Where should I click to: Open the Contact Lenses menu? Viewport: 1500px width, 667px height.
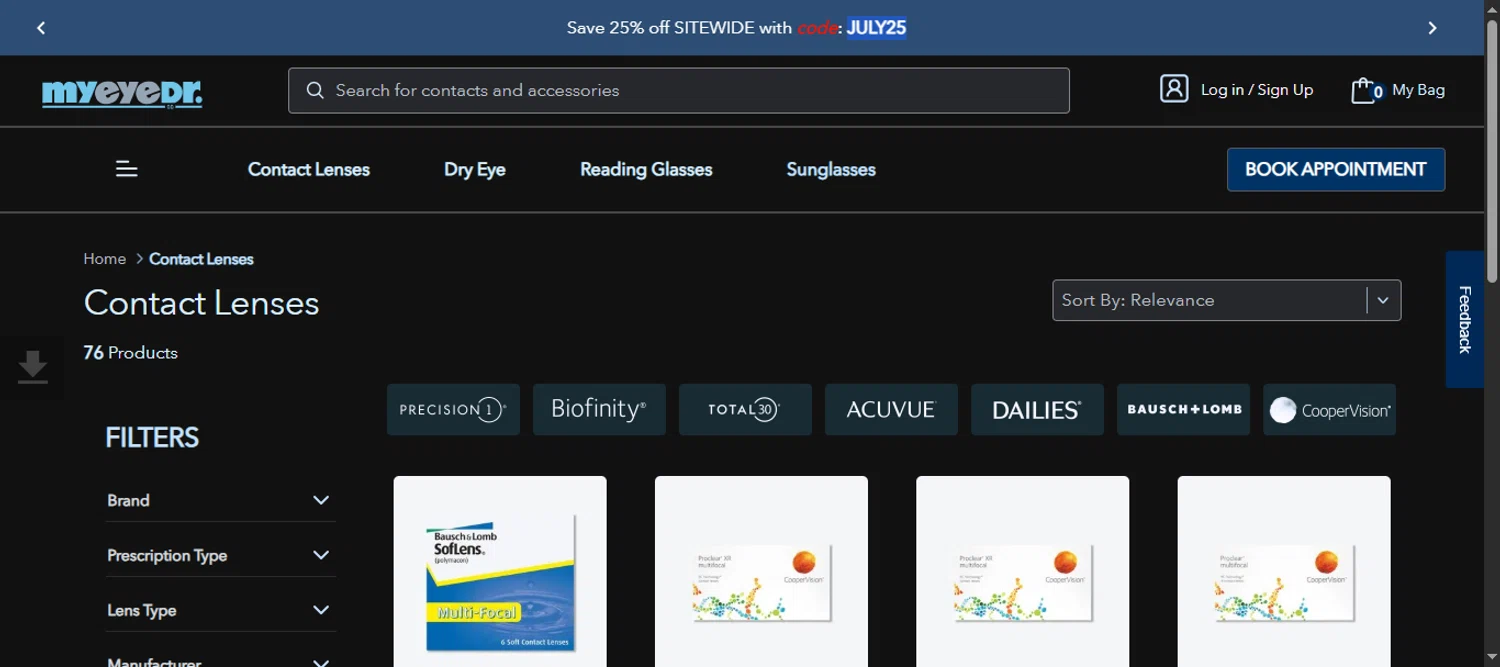click(309, 169)
